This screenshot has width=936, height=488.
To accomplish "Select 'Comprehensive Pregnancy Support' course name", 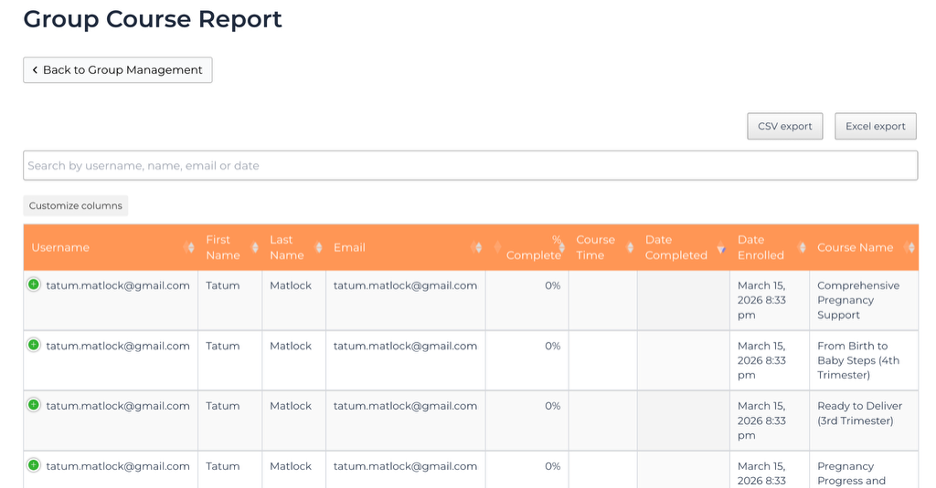I will click(858, 300).
